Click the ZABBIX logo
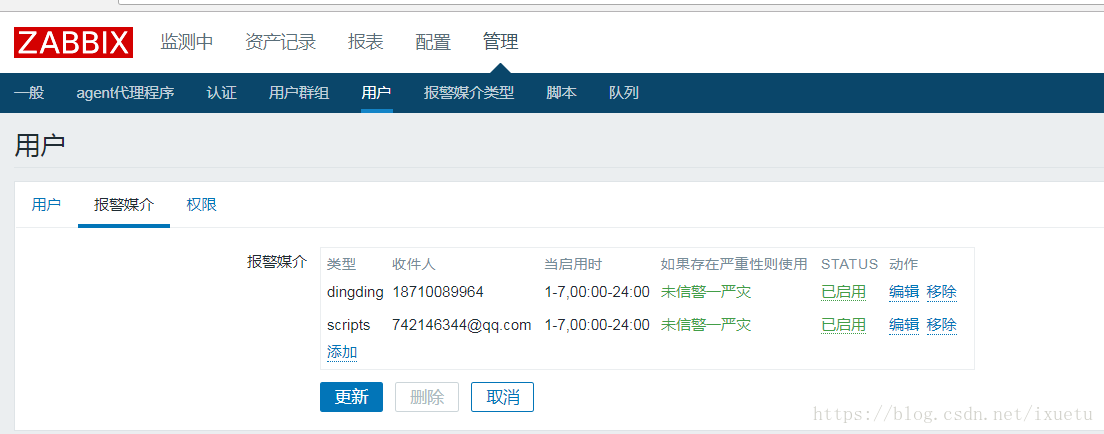The width and height of the screenshot is (1104, 434). pos(73,42)
